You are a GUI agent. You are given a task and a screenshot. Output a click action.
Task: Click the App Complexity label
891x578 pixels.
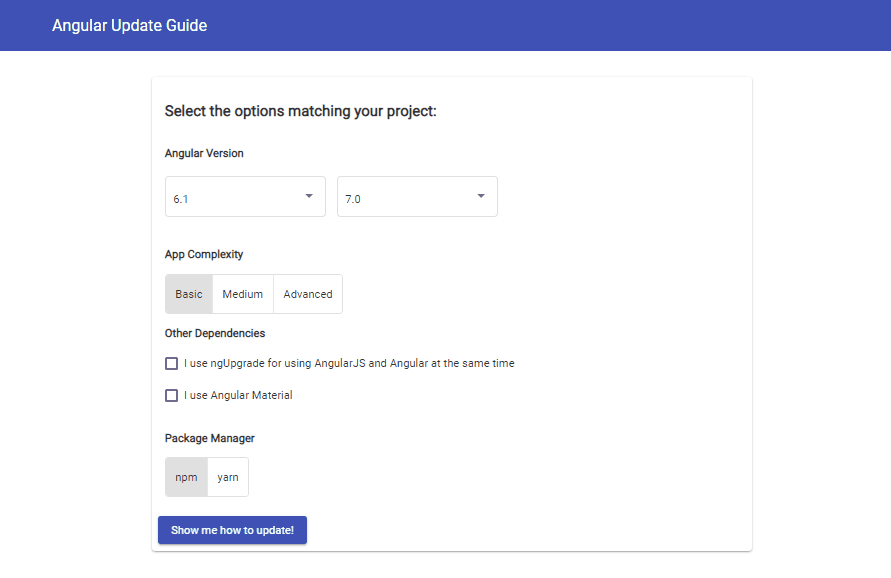coord(204,254)
